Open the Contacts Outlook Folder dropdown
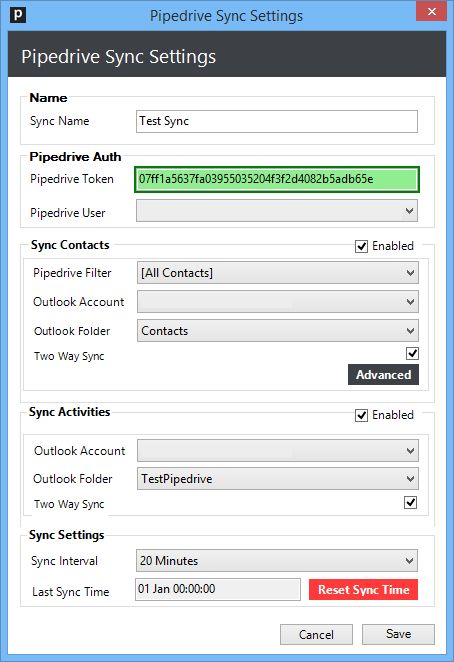The width and height of the screenshot is (454, 662). coord(277,331)
